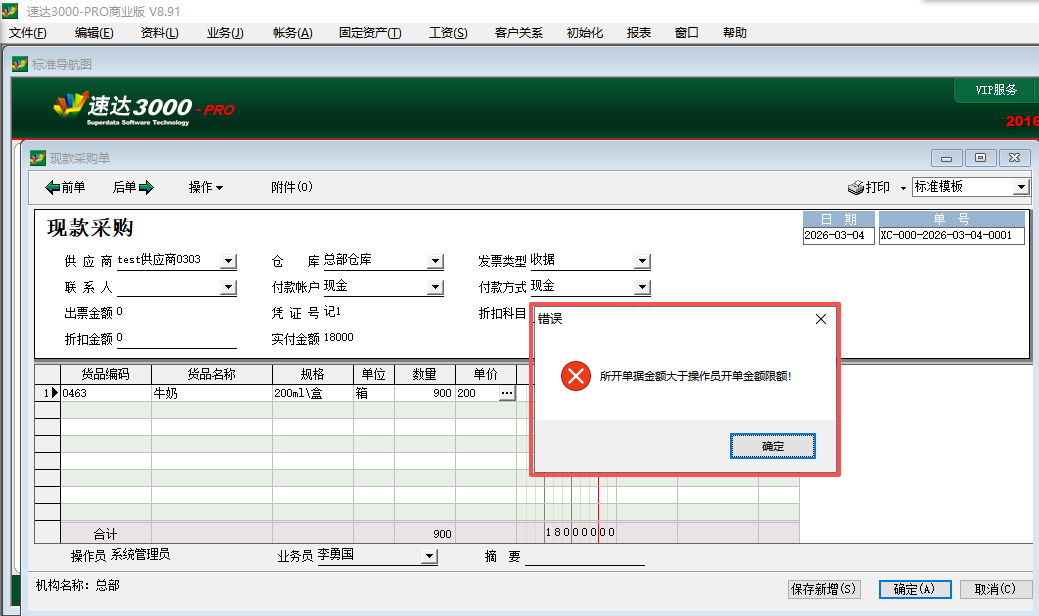Click the ellipsis button in 单价 cell

coord(507,394)
